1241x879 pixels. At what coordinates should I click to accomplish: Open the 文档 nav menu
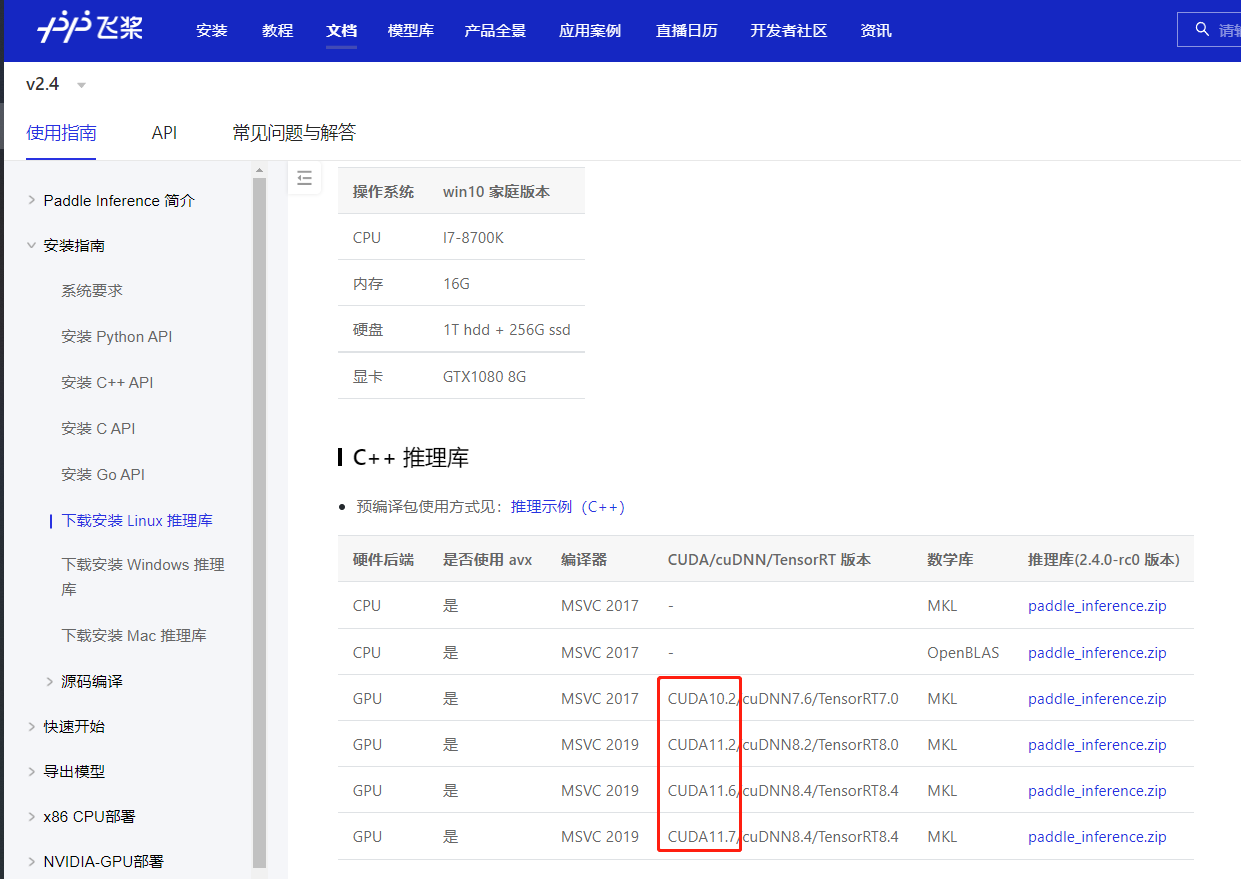pyautogui.click(x=341, y=30)
